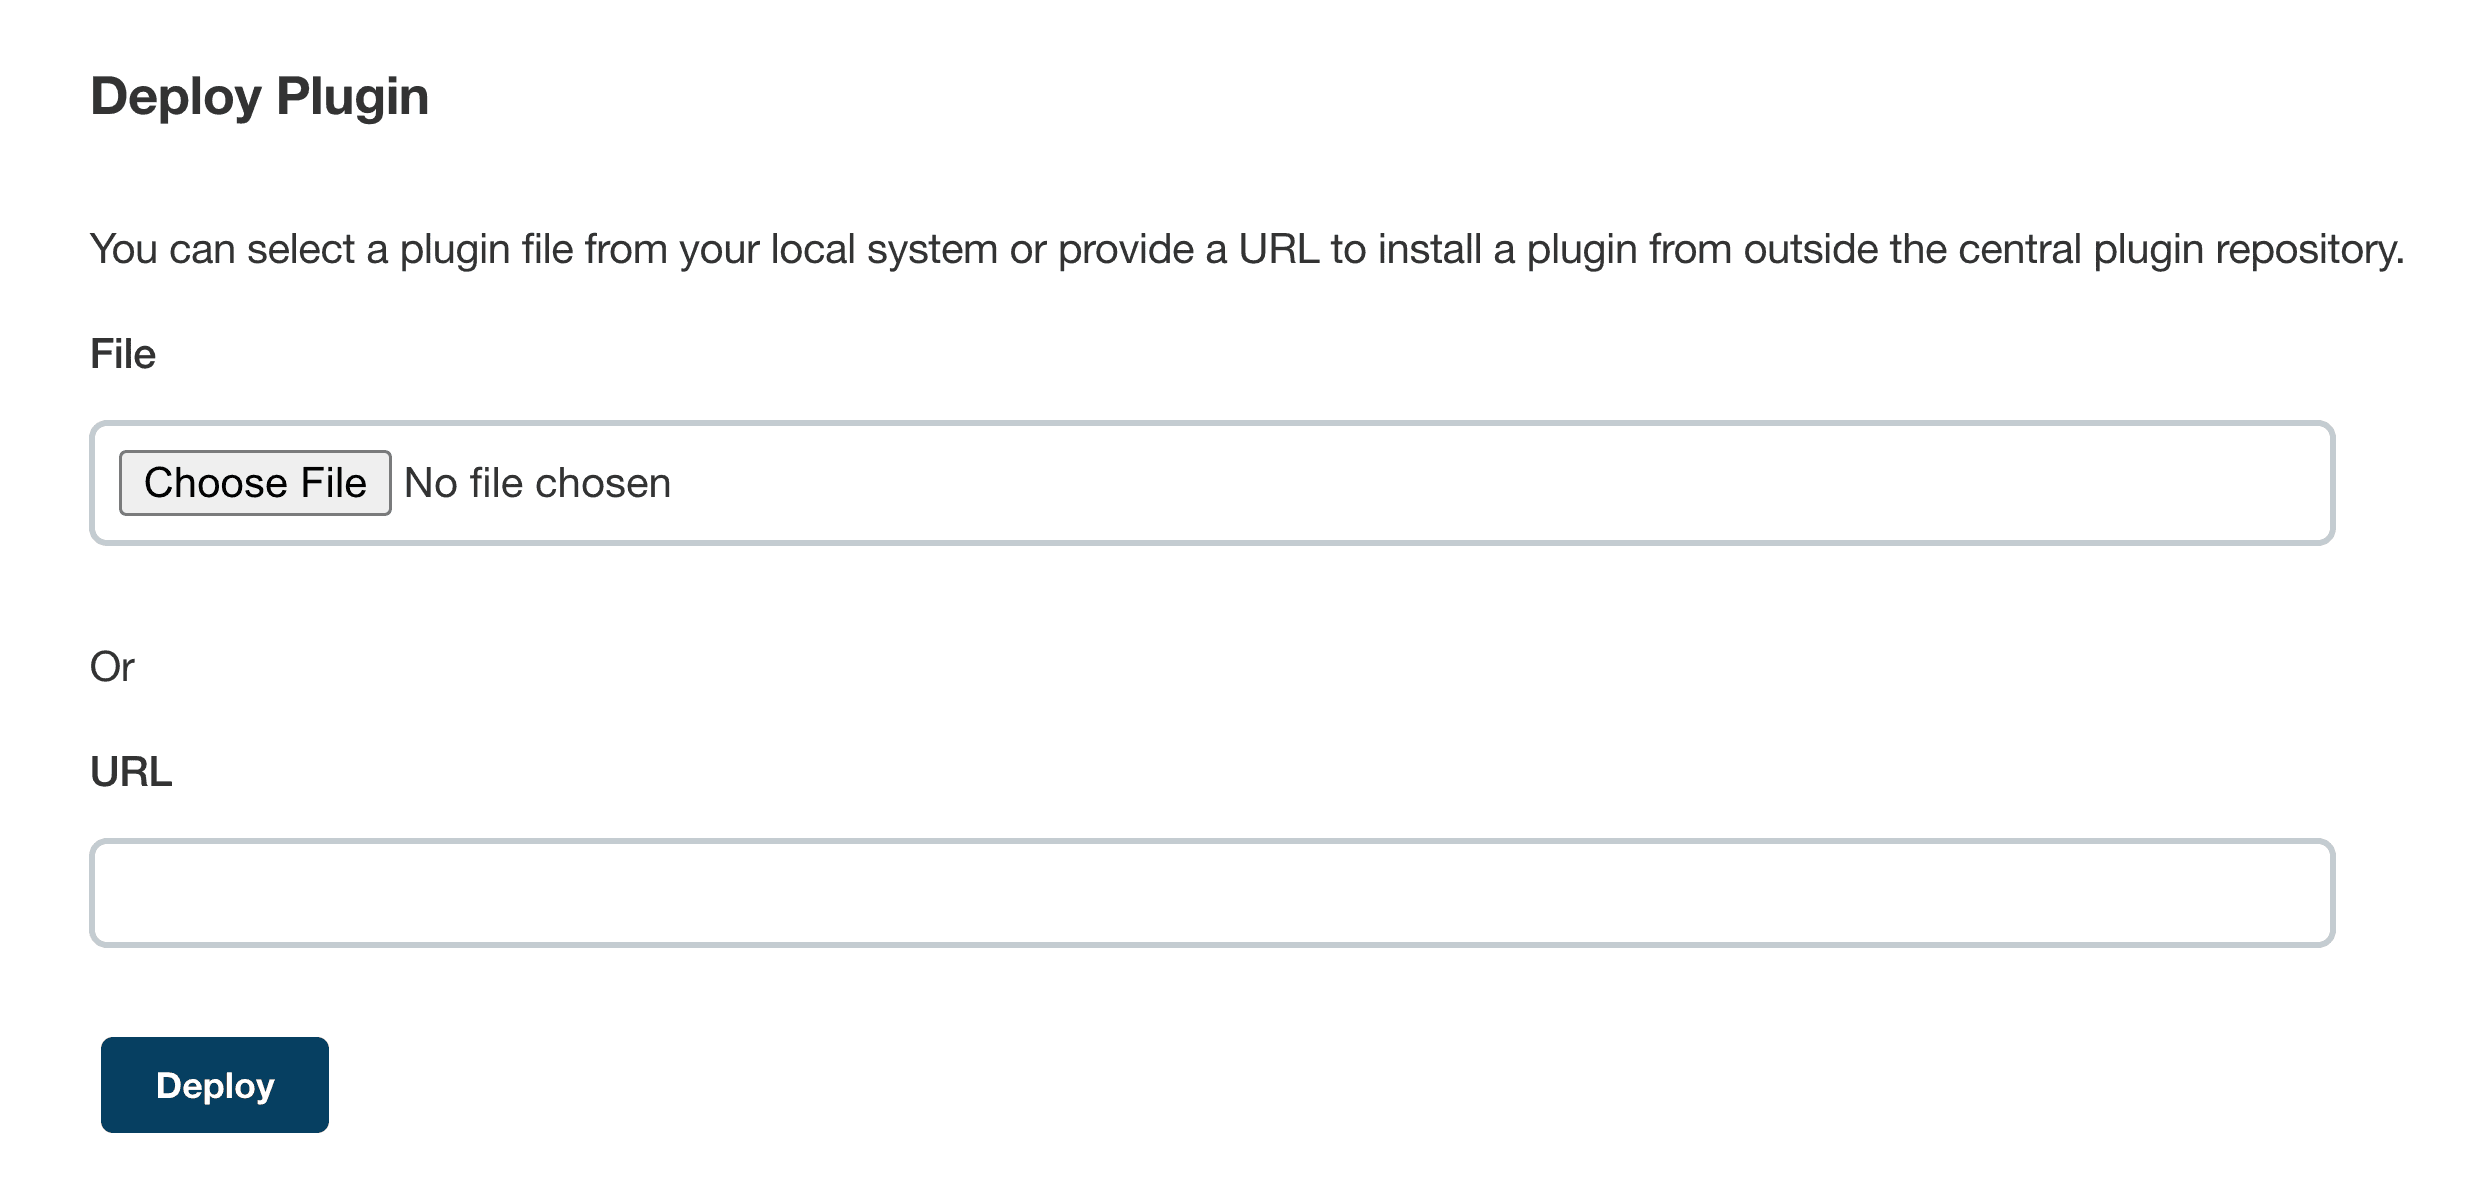Click the Deploy Plugin heading
Viewport: 2472px width, 1196px height.
[x=261, y=96]
